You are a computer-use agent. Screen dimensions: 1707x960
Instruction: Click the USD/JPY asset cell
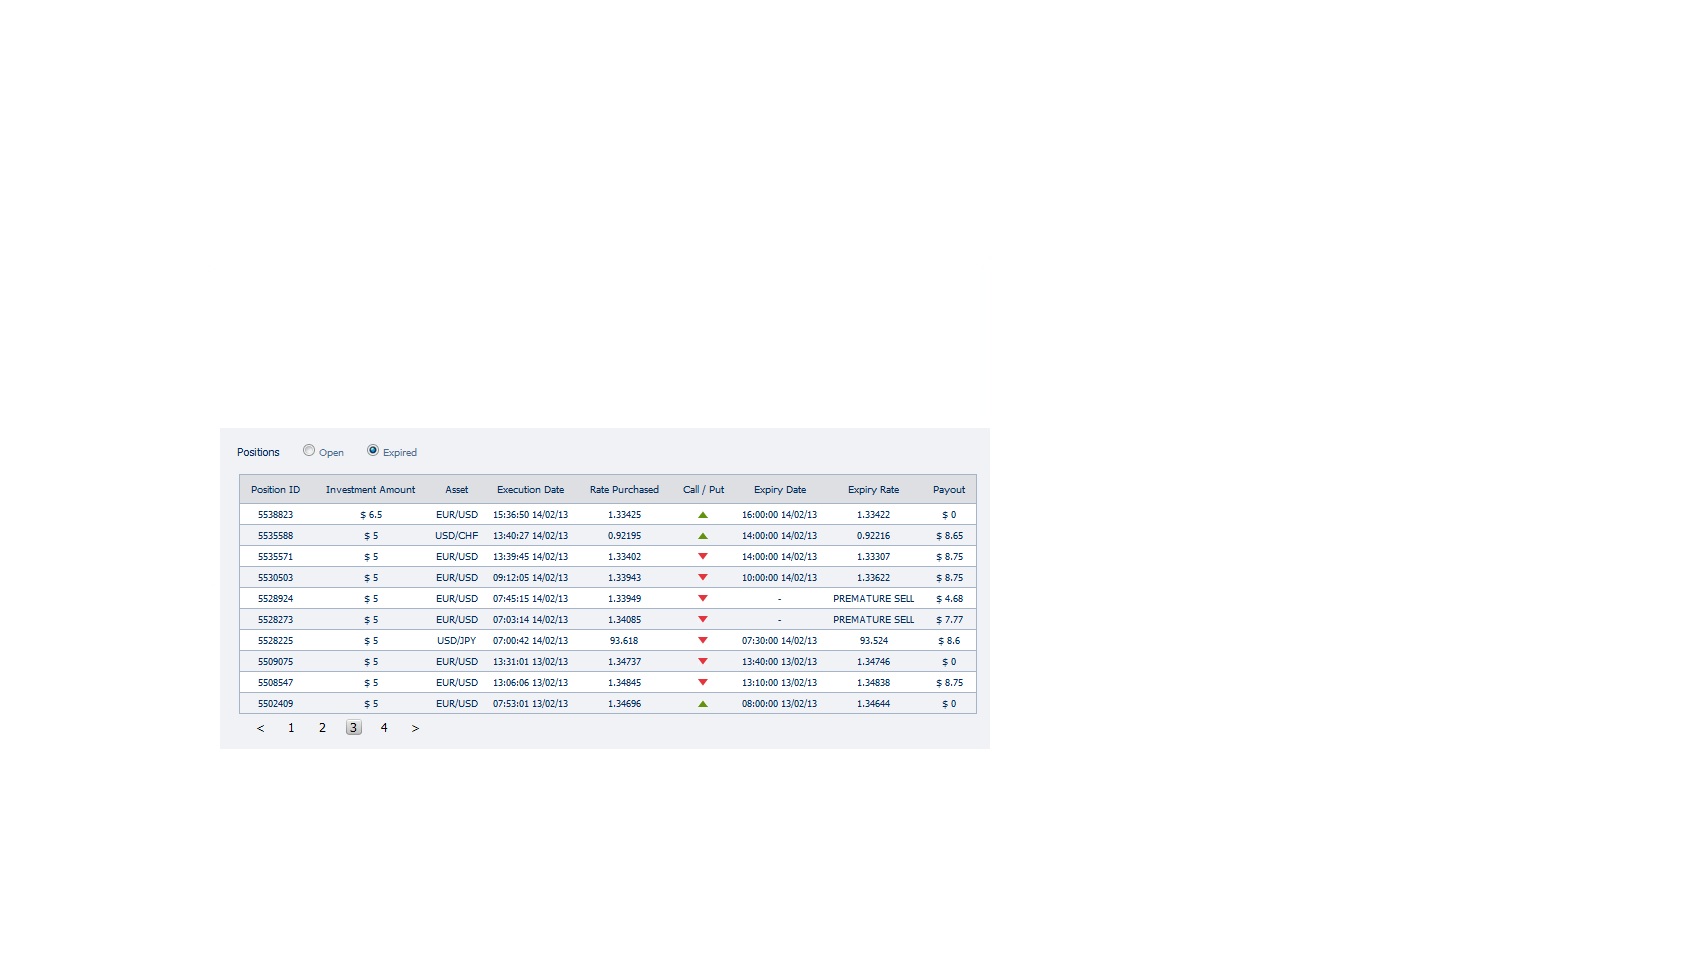click(457, 641)
